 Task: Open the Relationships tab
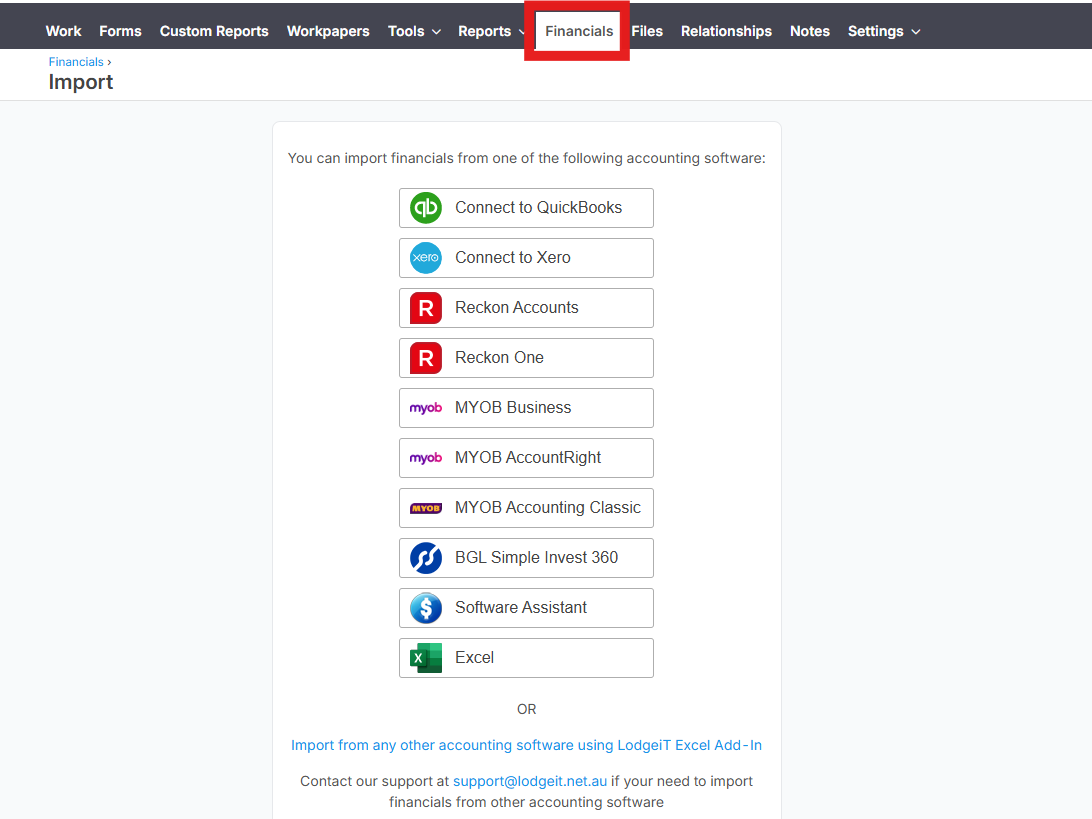pos(726,31)
